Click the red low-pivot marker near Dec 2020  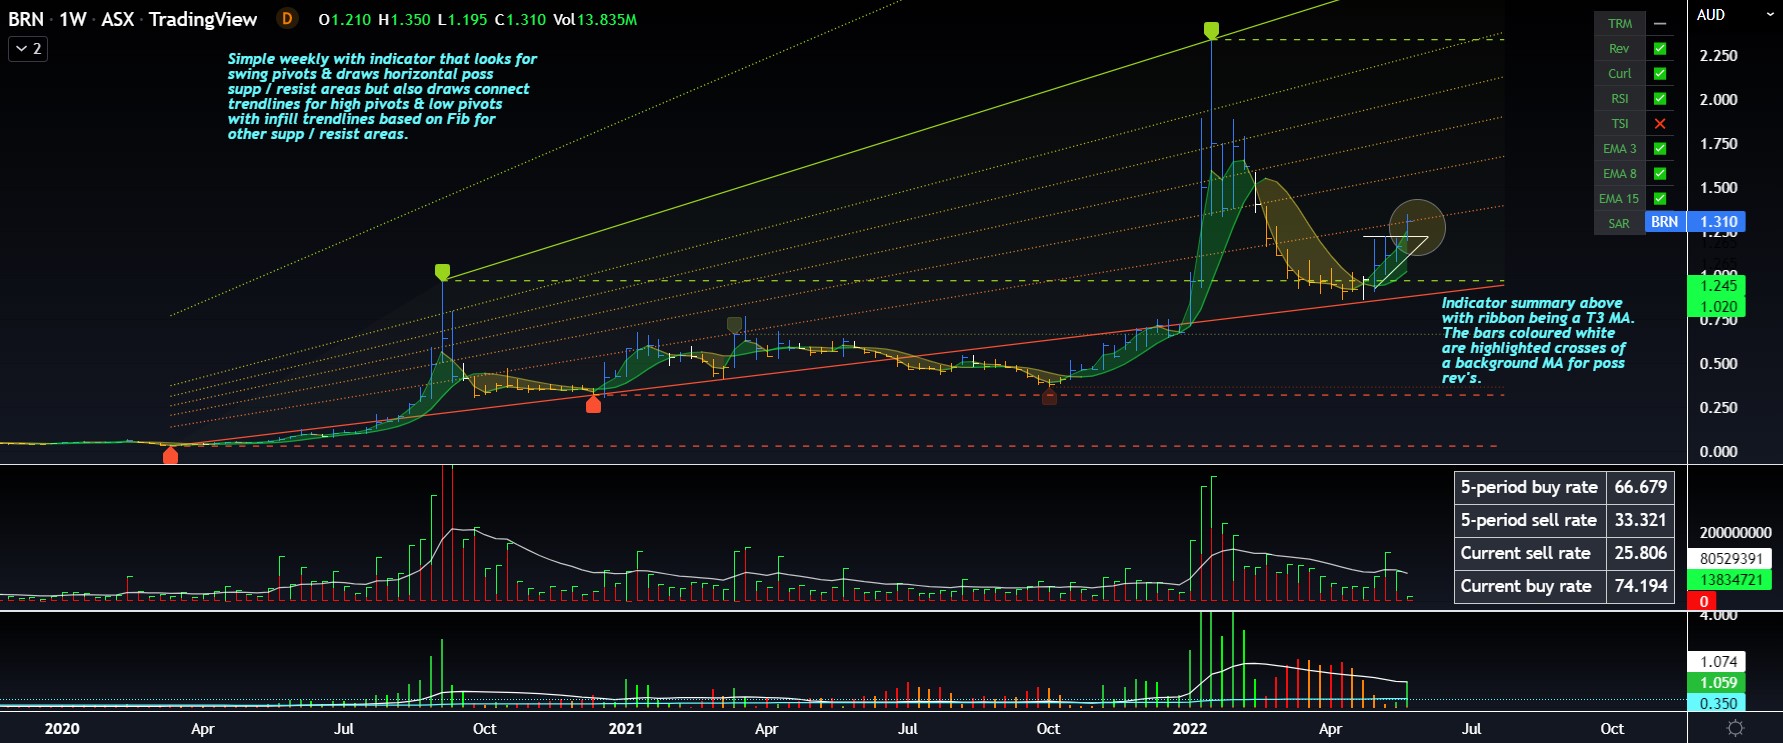593,404
